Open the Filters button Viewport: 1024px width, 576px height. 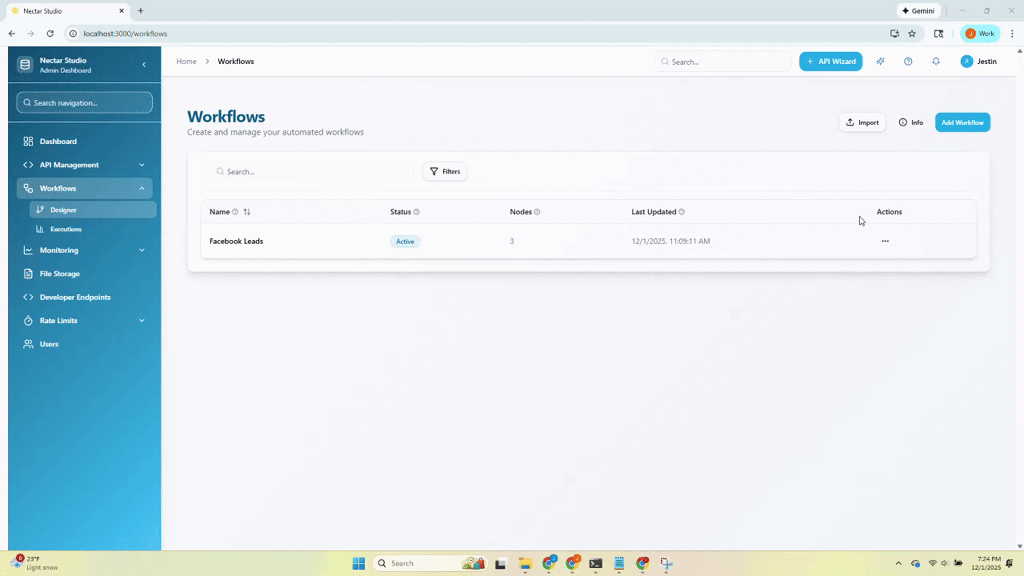click(445, 171)
